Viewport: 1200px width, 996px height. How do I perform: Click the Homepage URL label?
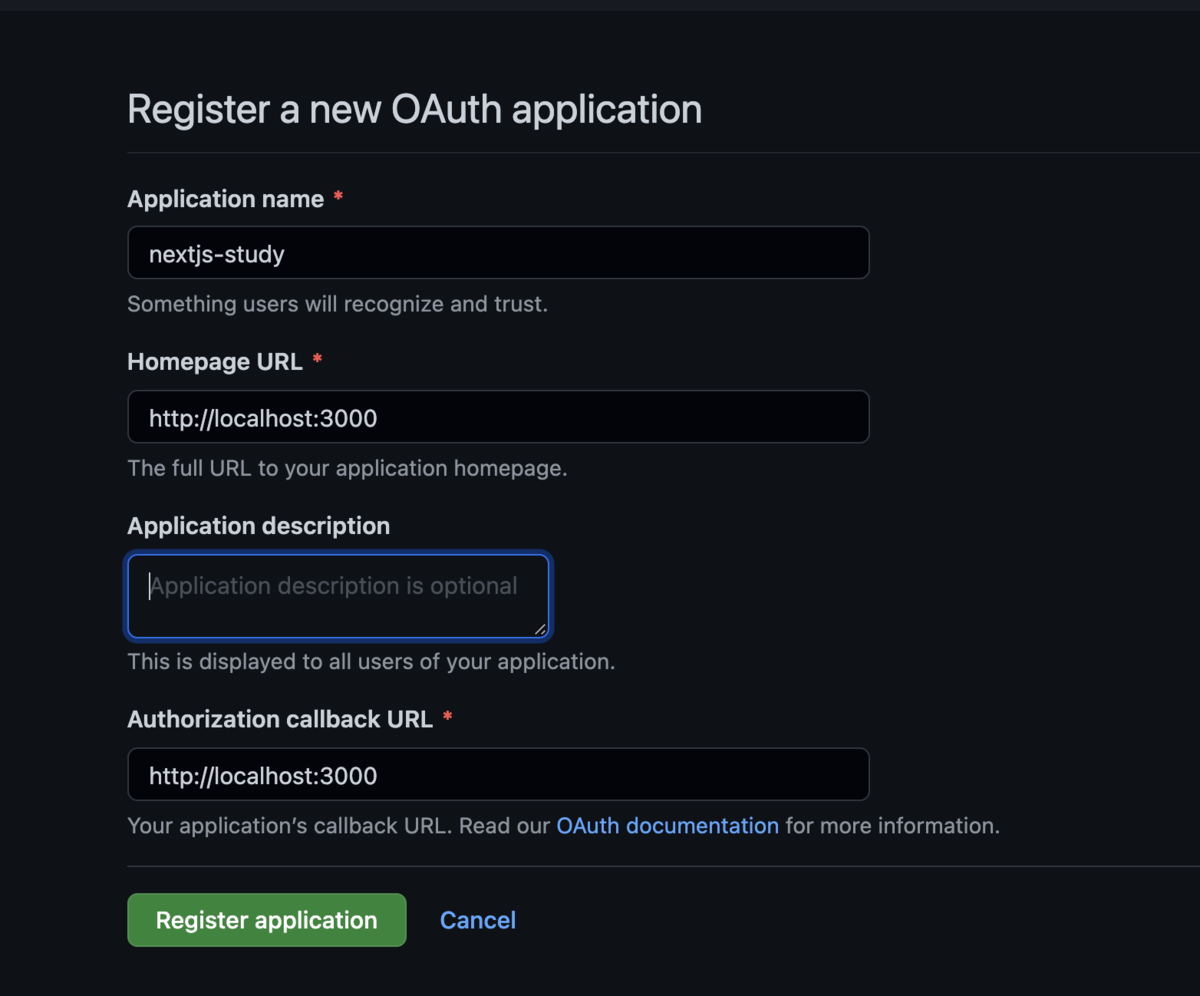point(215,362)
